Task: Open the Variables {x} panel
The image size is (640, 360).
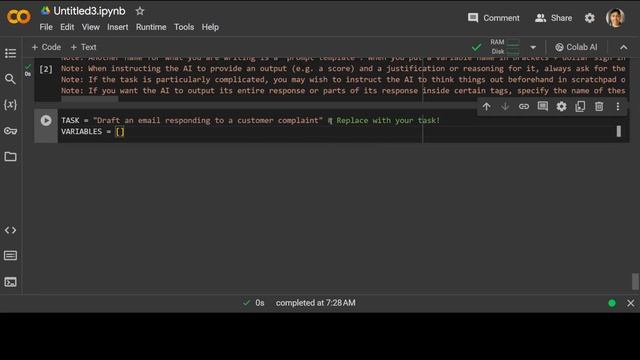Action: click(11, 104)
